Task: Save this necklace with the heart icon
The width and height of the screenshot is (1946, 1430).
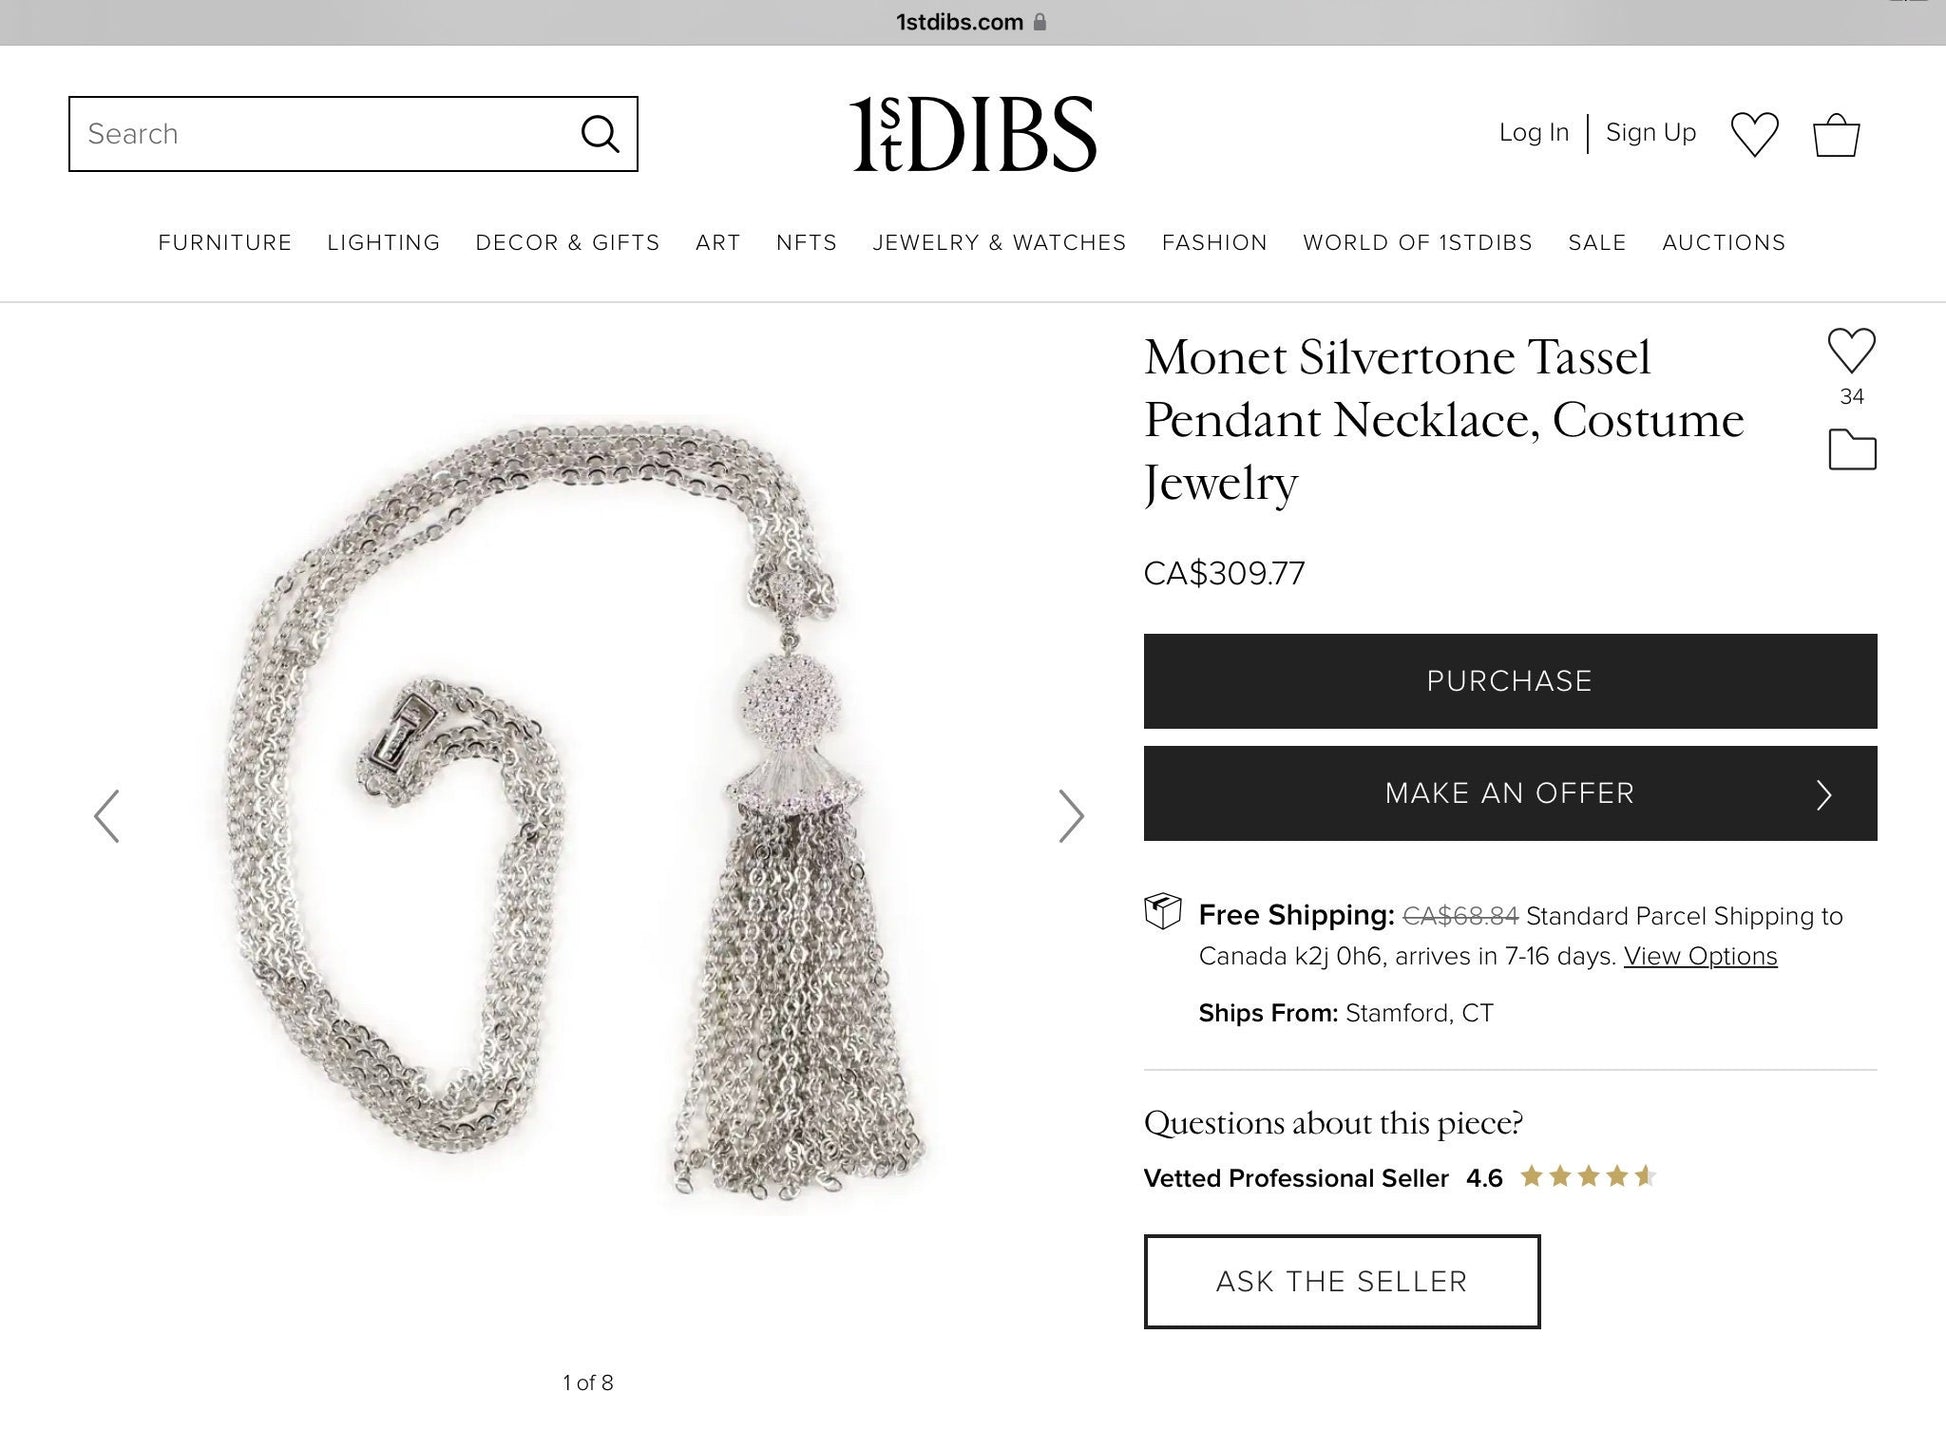Action: (1851, 351)
